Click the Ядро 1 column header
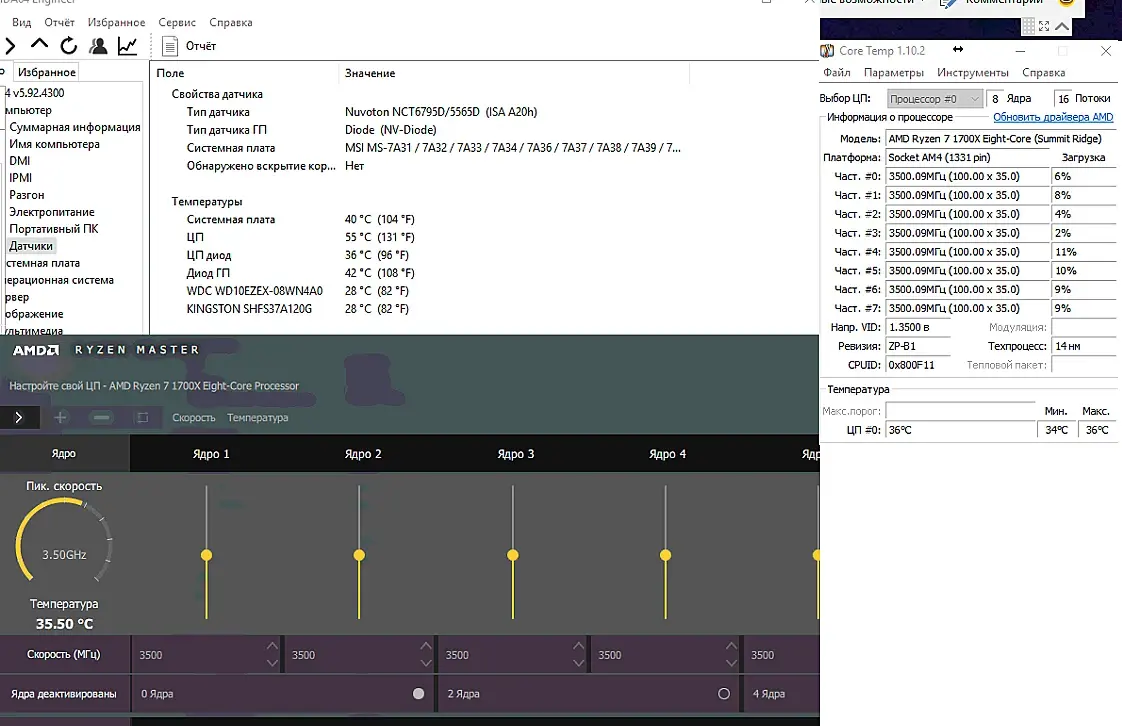This screenshot has height=726, width=1122. click(x=211, y=453)
